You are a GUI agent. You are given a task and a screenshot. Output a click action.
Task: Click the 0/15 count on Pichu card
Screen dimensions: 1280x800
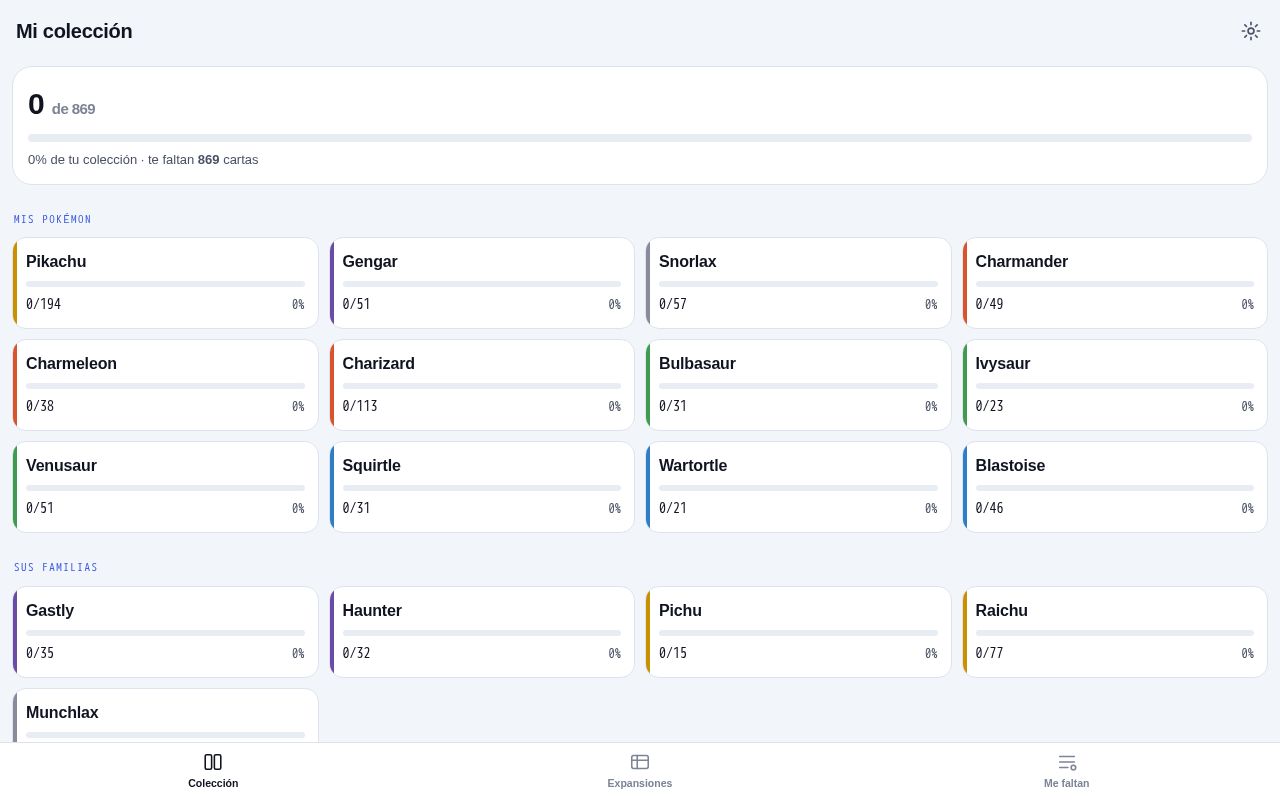tap(673, 654)
